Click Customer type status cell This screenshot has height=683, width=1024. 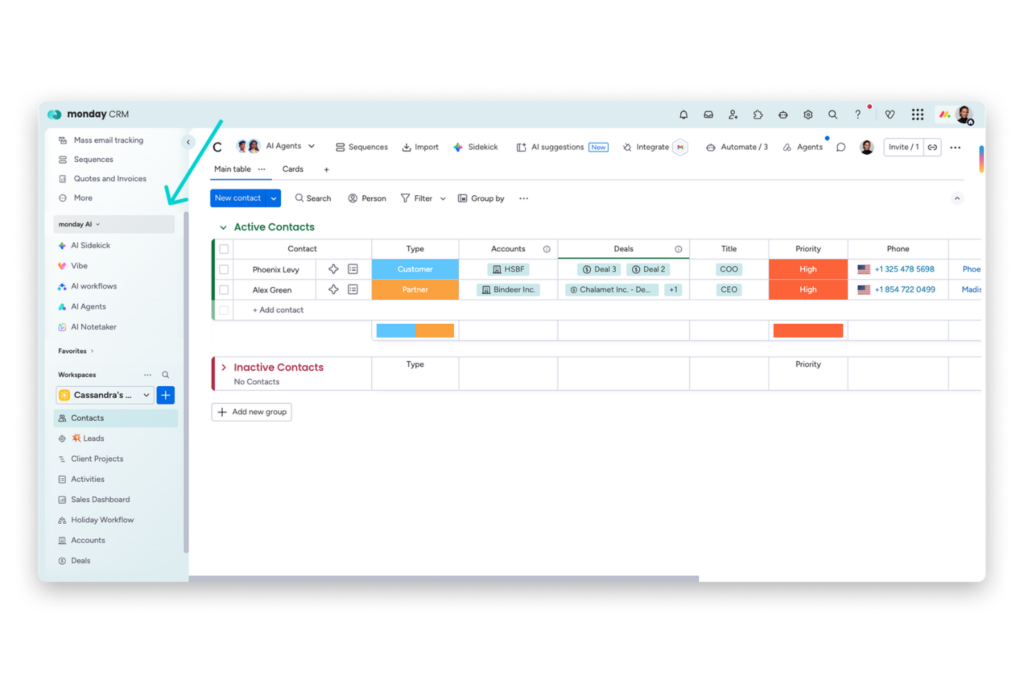pyautogui.click(x=415, y=269)
